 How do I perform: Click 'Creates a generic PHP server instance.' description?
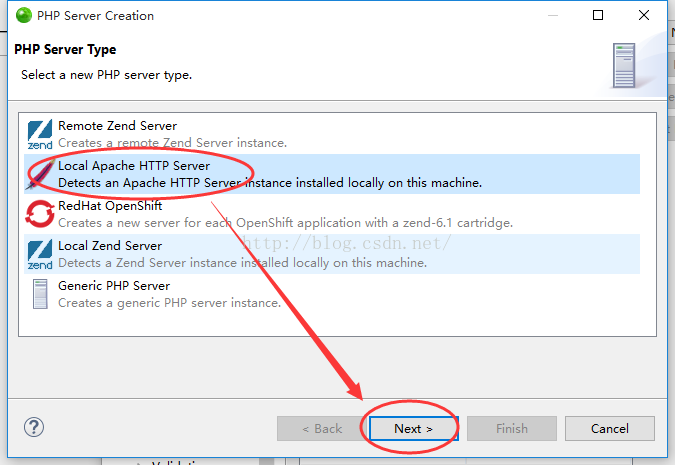click(169, 303)
